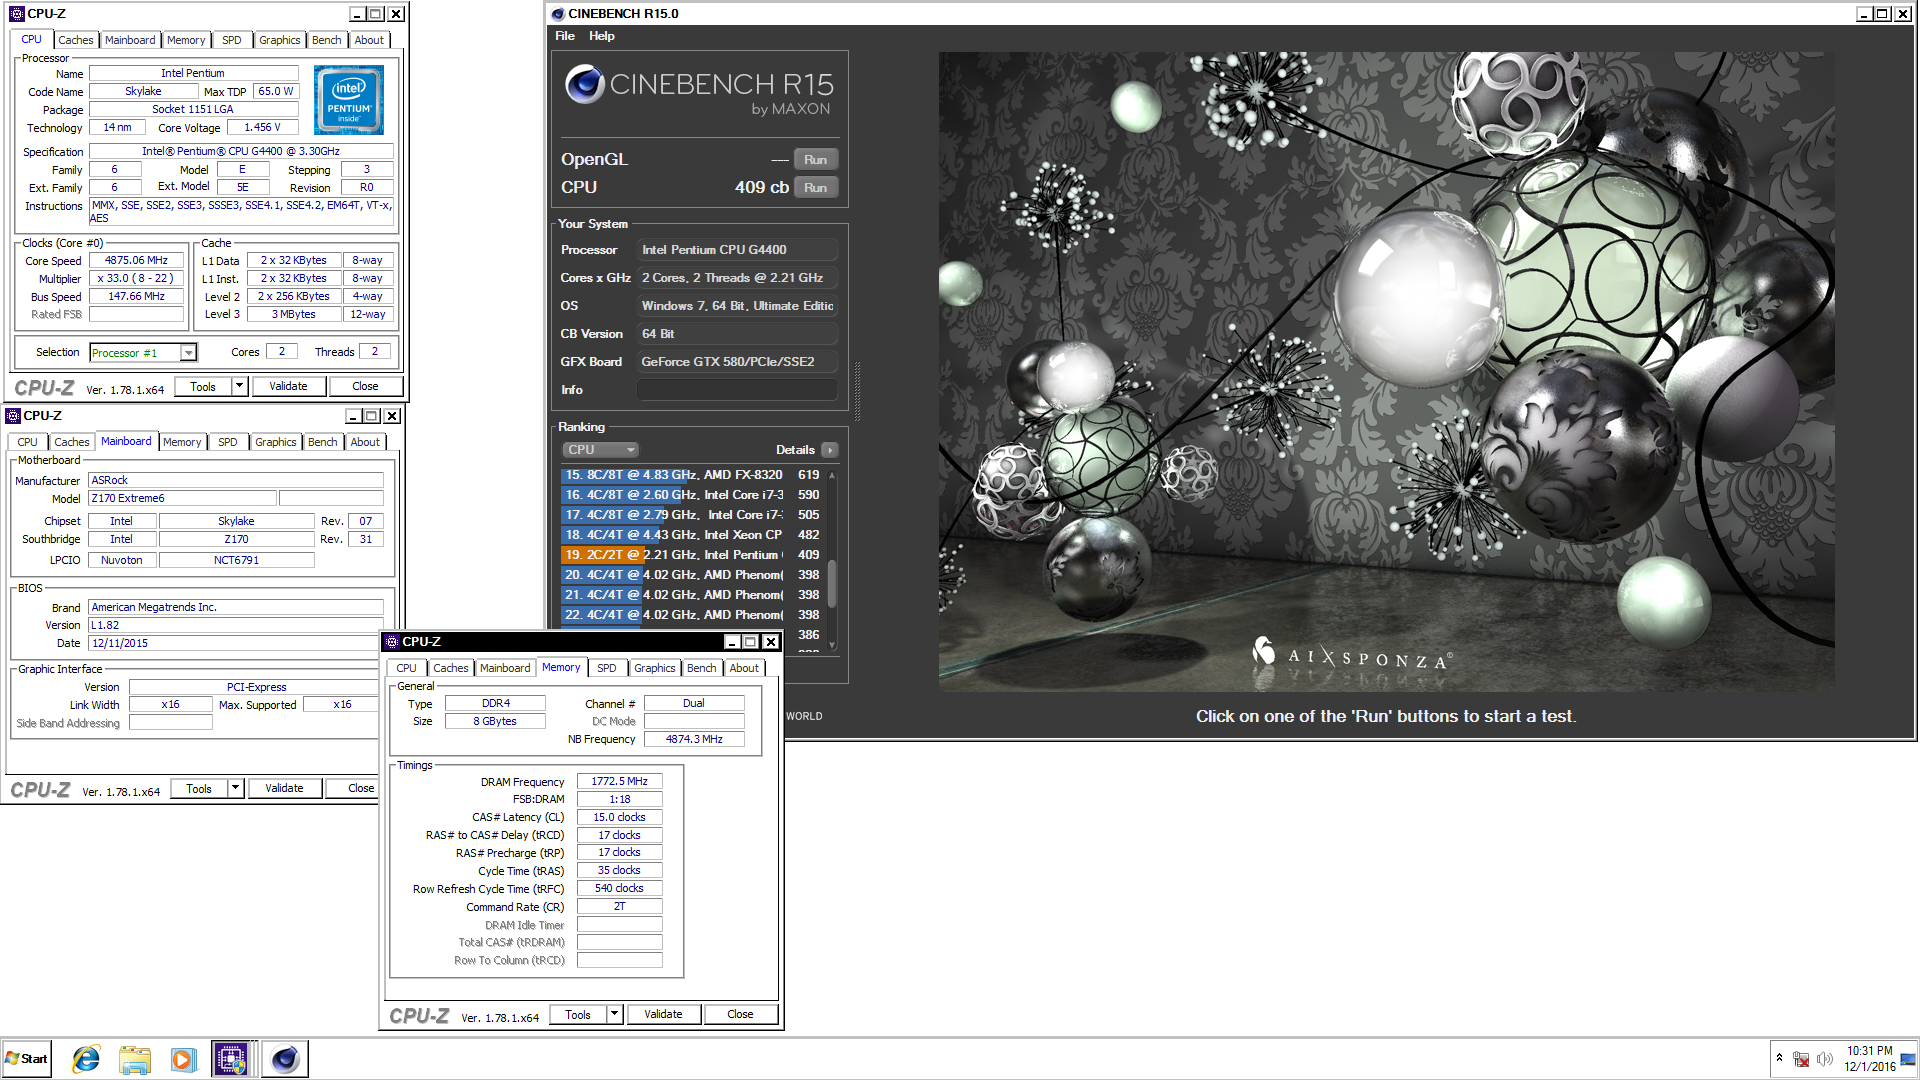Click the Cinebench title bar app icon

click(x=558, y=13)
